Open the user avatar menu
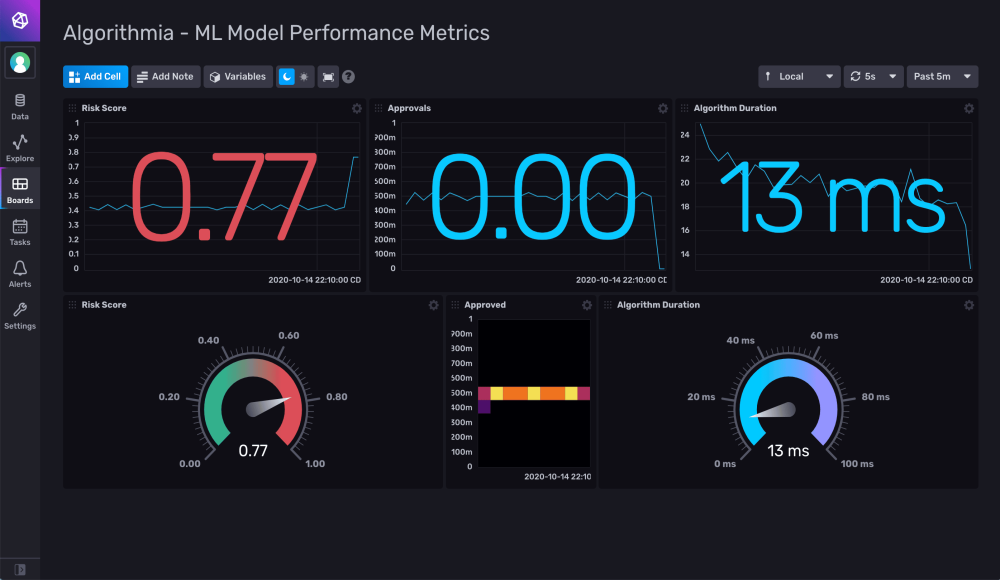The height and width of the screenshot is (580, 1000). coord(20,62)
